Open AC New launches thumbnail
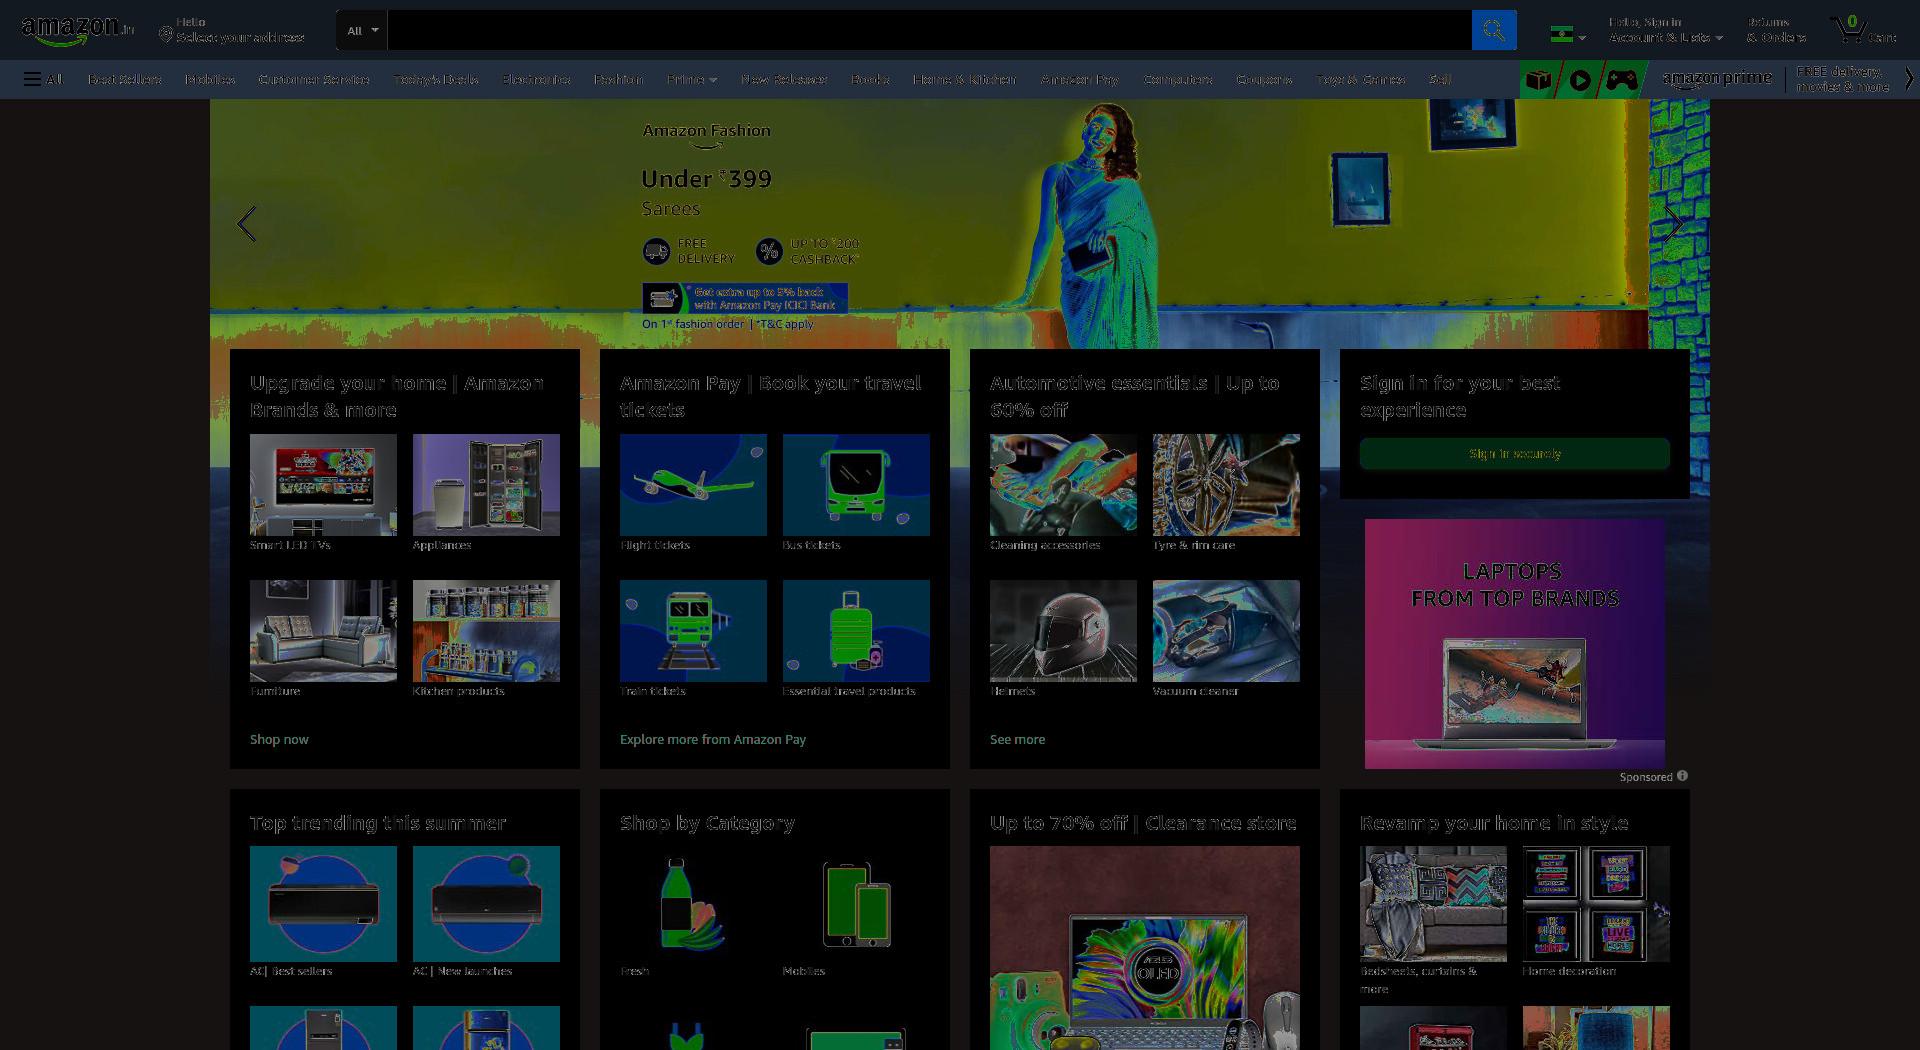 tap(486, 904)
